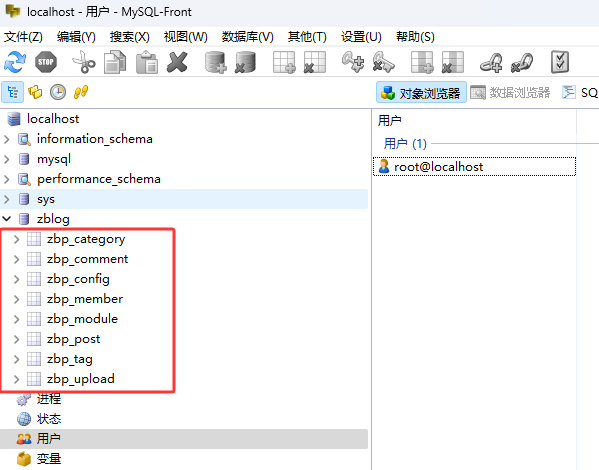This screenshot has height=470, width=599.
Task: Expand the zbp_category table node
Action: pos(16,239)
